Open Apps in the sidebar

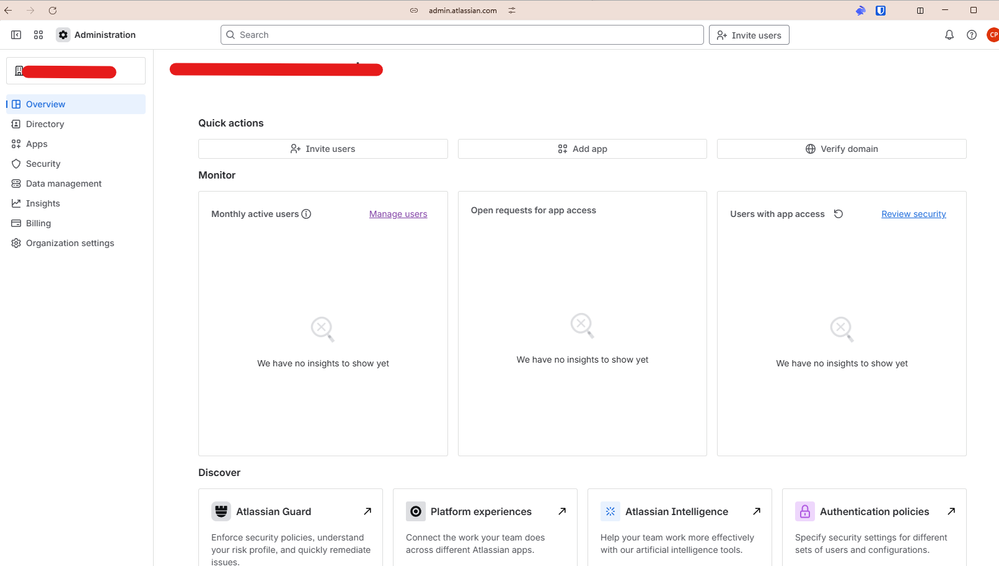76,144
